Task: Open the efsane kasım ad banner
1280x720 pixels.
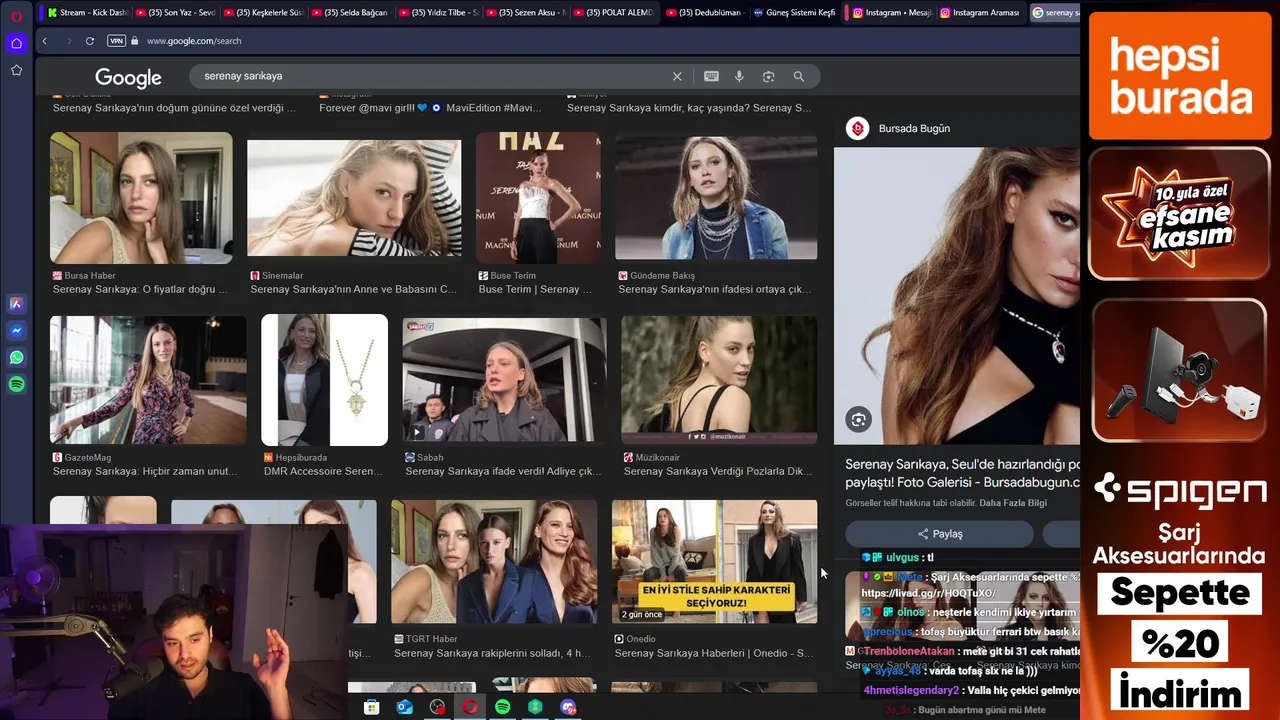Action: pyautogui.click(x=1180, y=214)
